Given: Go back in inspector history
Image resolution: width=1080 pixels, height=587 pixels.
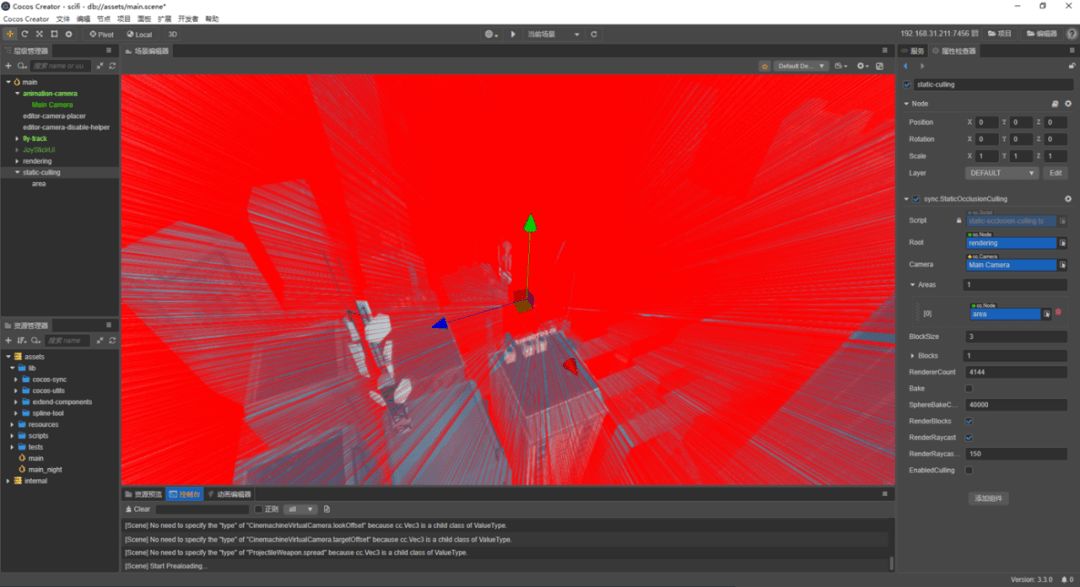Looking at the screenshot, I should pyautogui.click(x=906, y=66).
